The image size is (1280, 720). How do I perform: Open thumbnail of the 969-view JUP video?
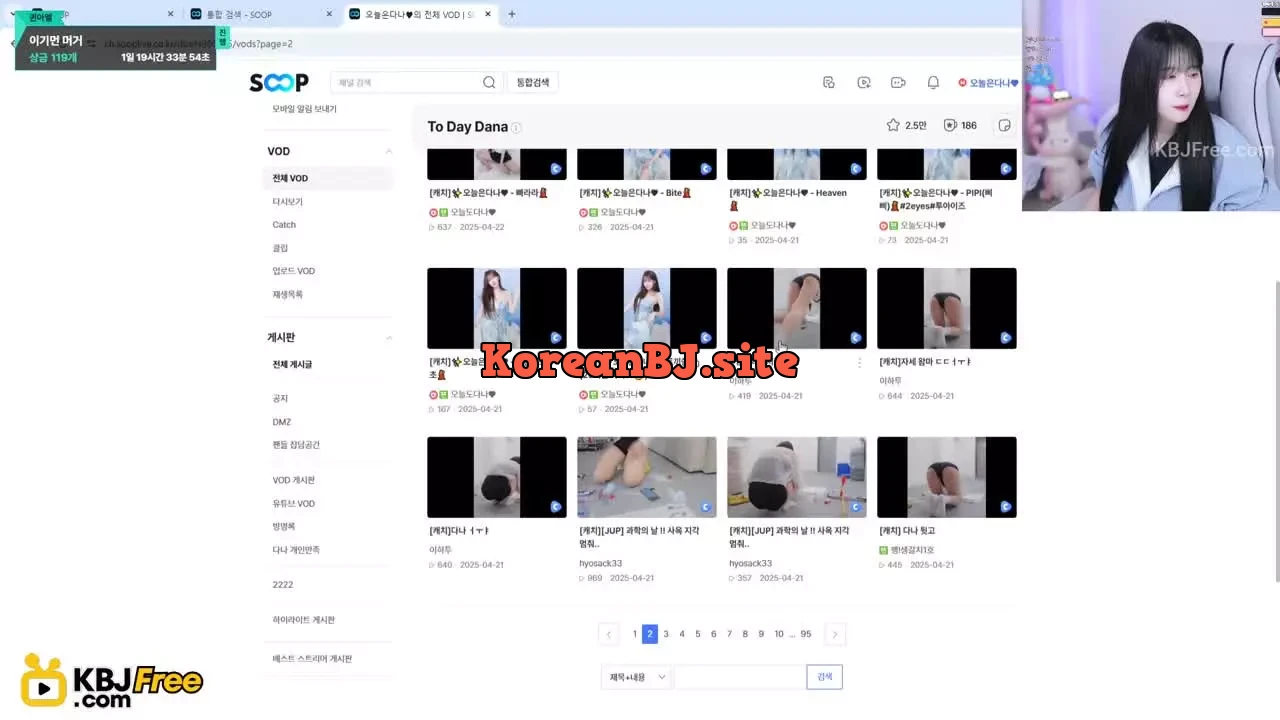click(x=647, y=477)
